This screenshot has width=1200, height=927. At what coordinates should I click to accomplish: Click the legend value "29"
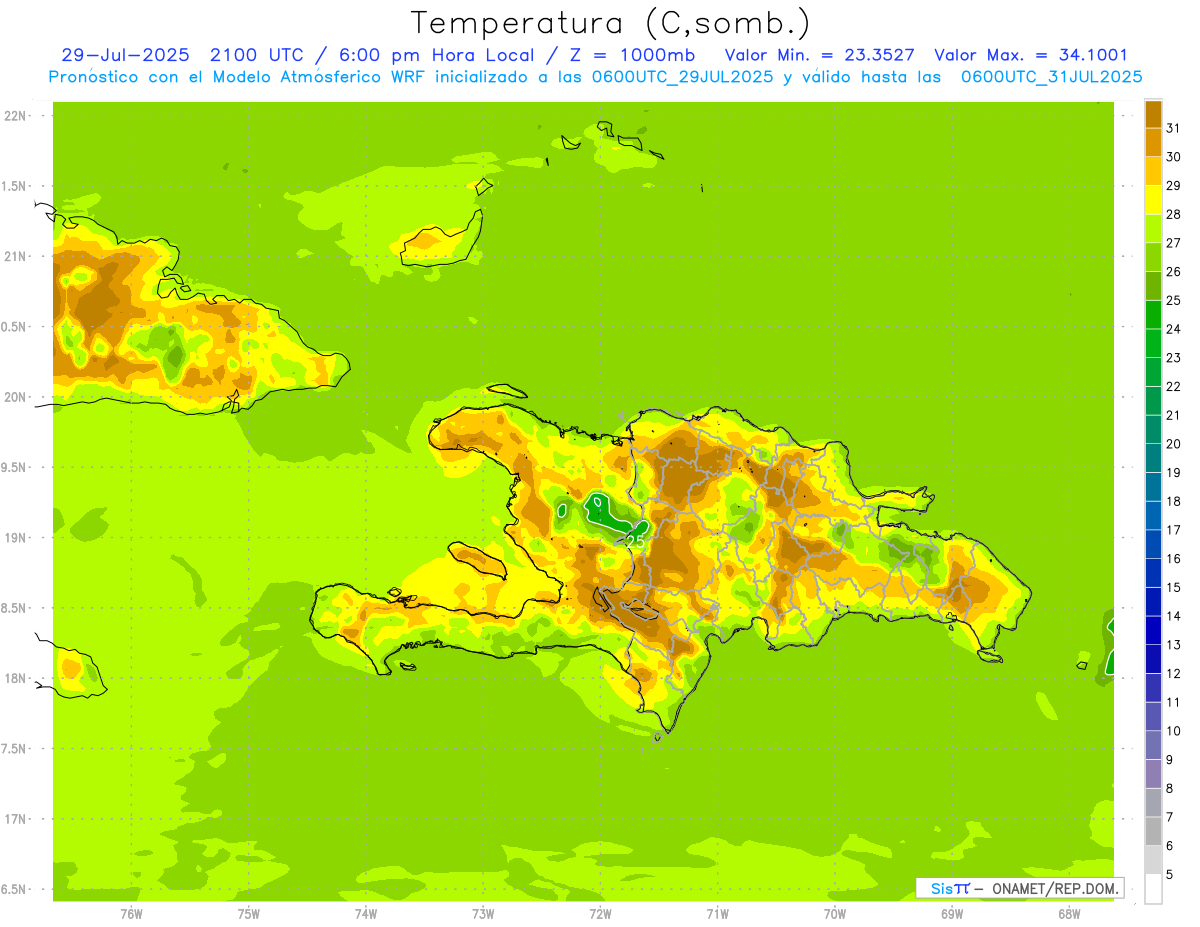1173,186
